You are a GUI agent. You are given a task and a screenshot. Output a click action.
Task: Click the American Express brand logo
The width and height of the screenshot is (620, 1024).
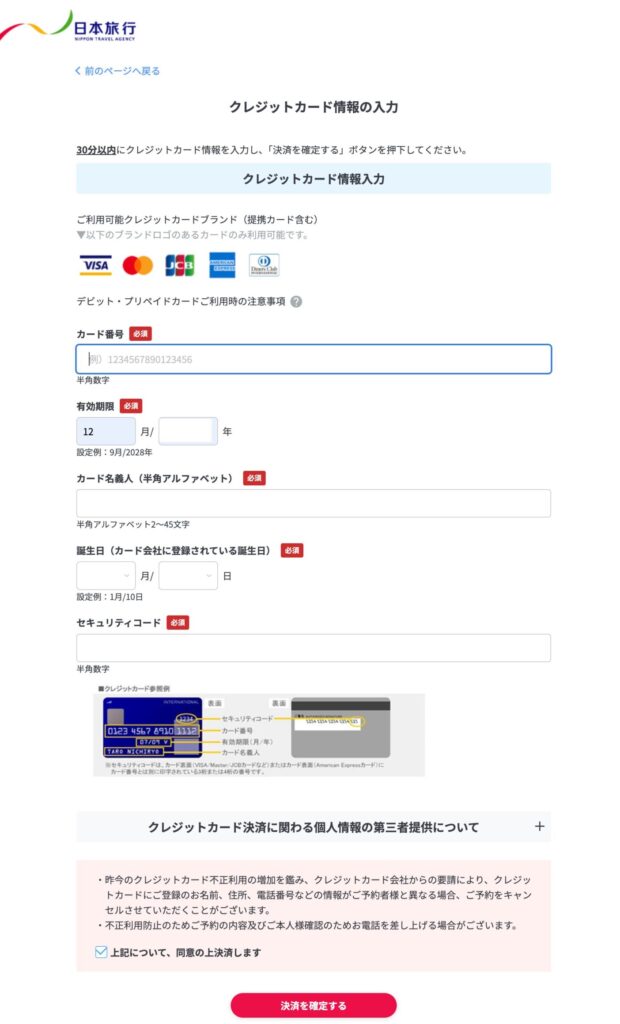pyautogui.click(x=222, y=265)
